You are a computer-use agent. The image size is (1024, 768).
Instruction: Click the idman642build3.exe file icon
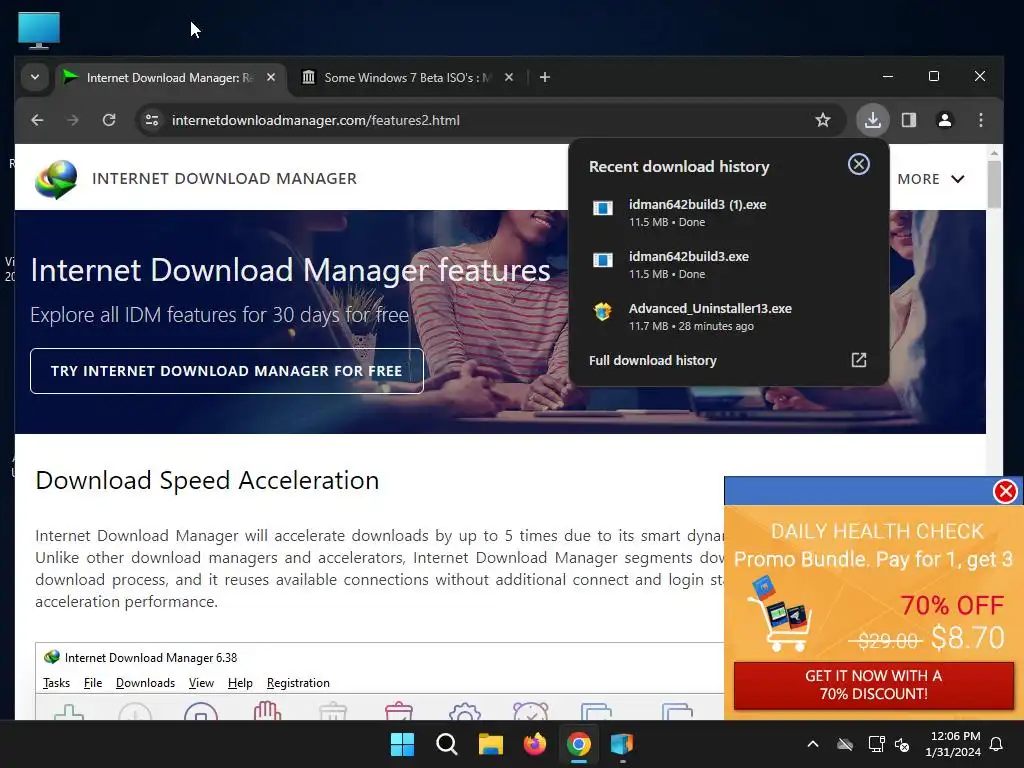click(x=602, y=261)
